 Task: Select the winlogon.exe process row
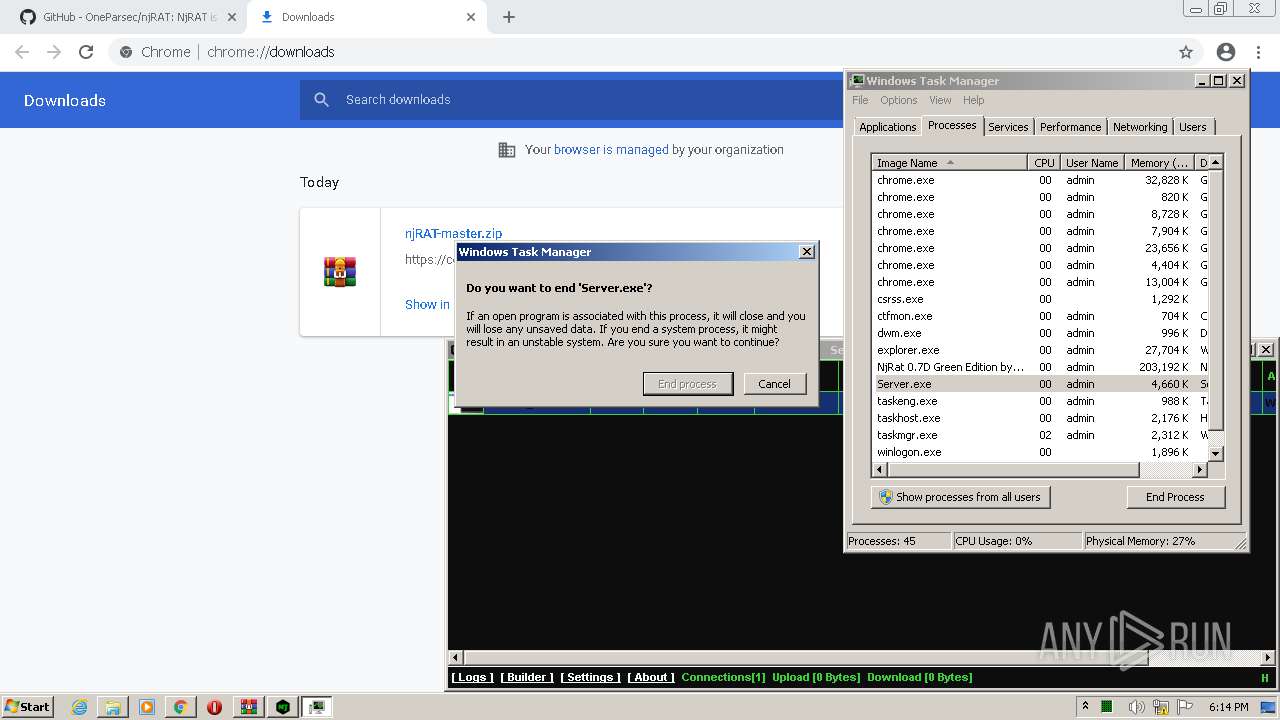click(x=1040, y=452)
